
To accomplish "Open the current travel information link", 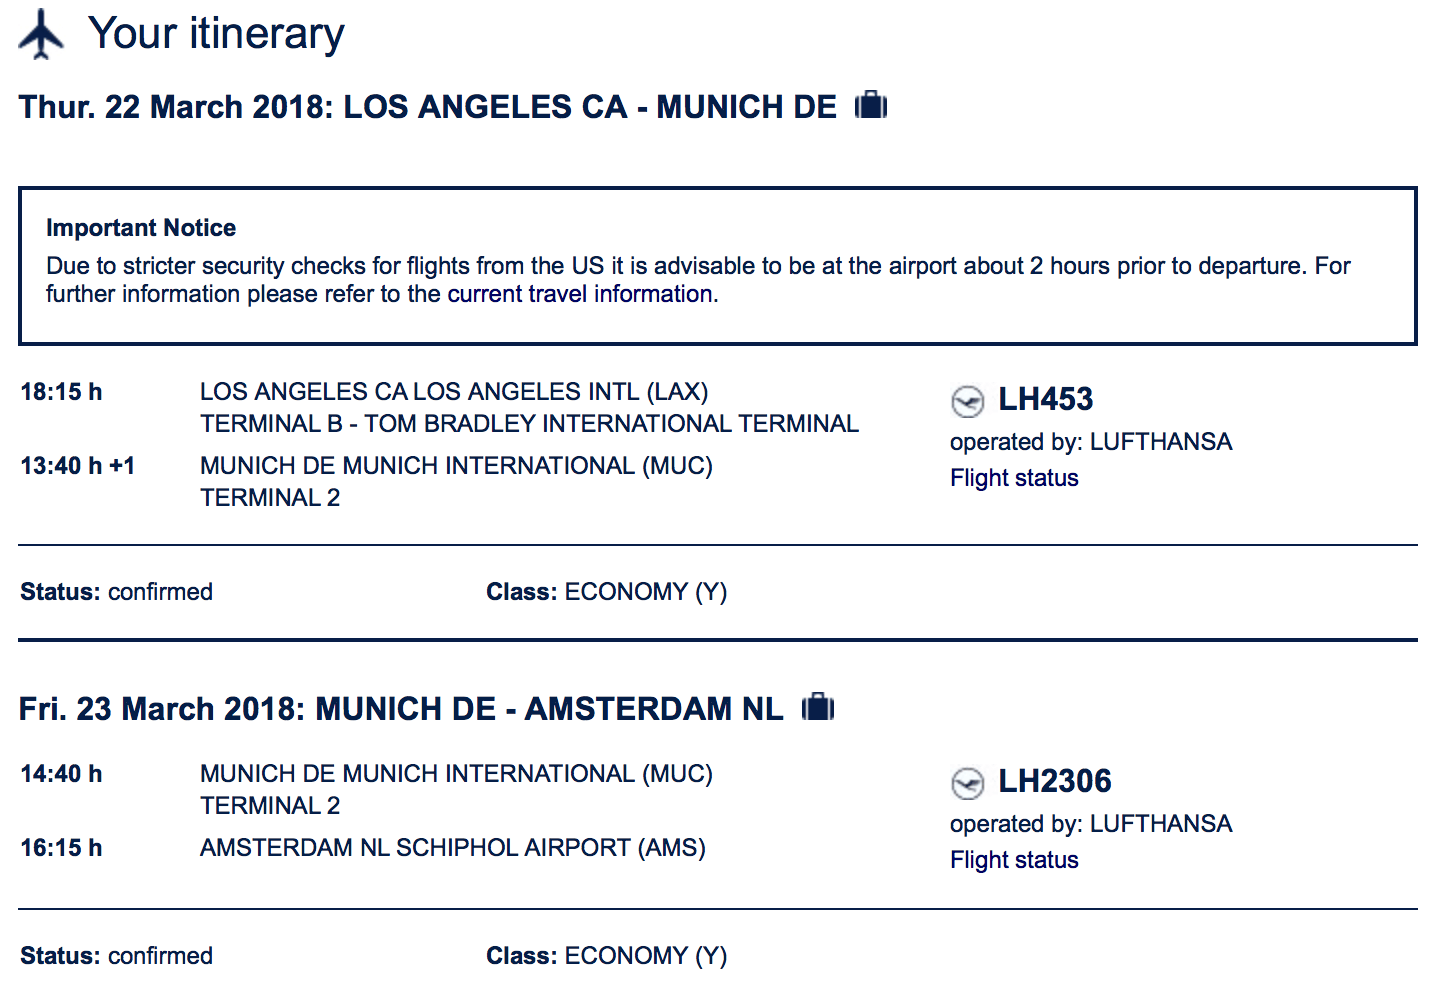I will click(x=580, y=294).
